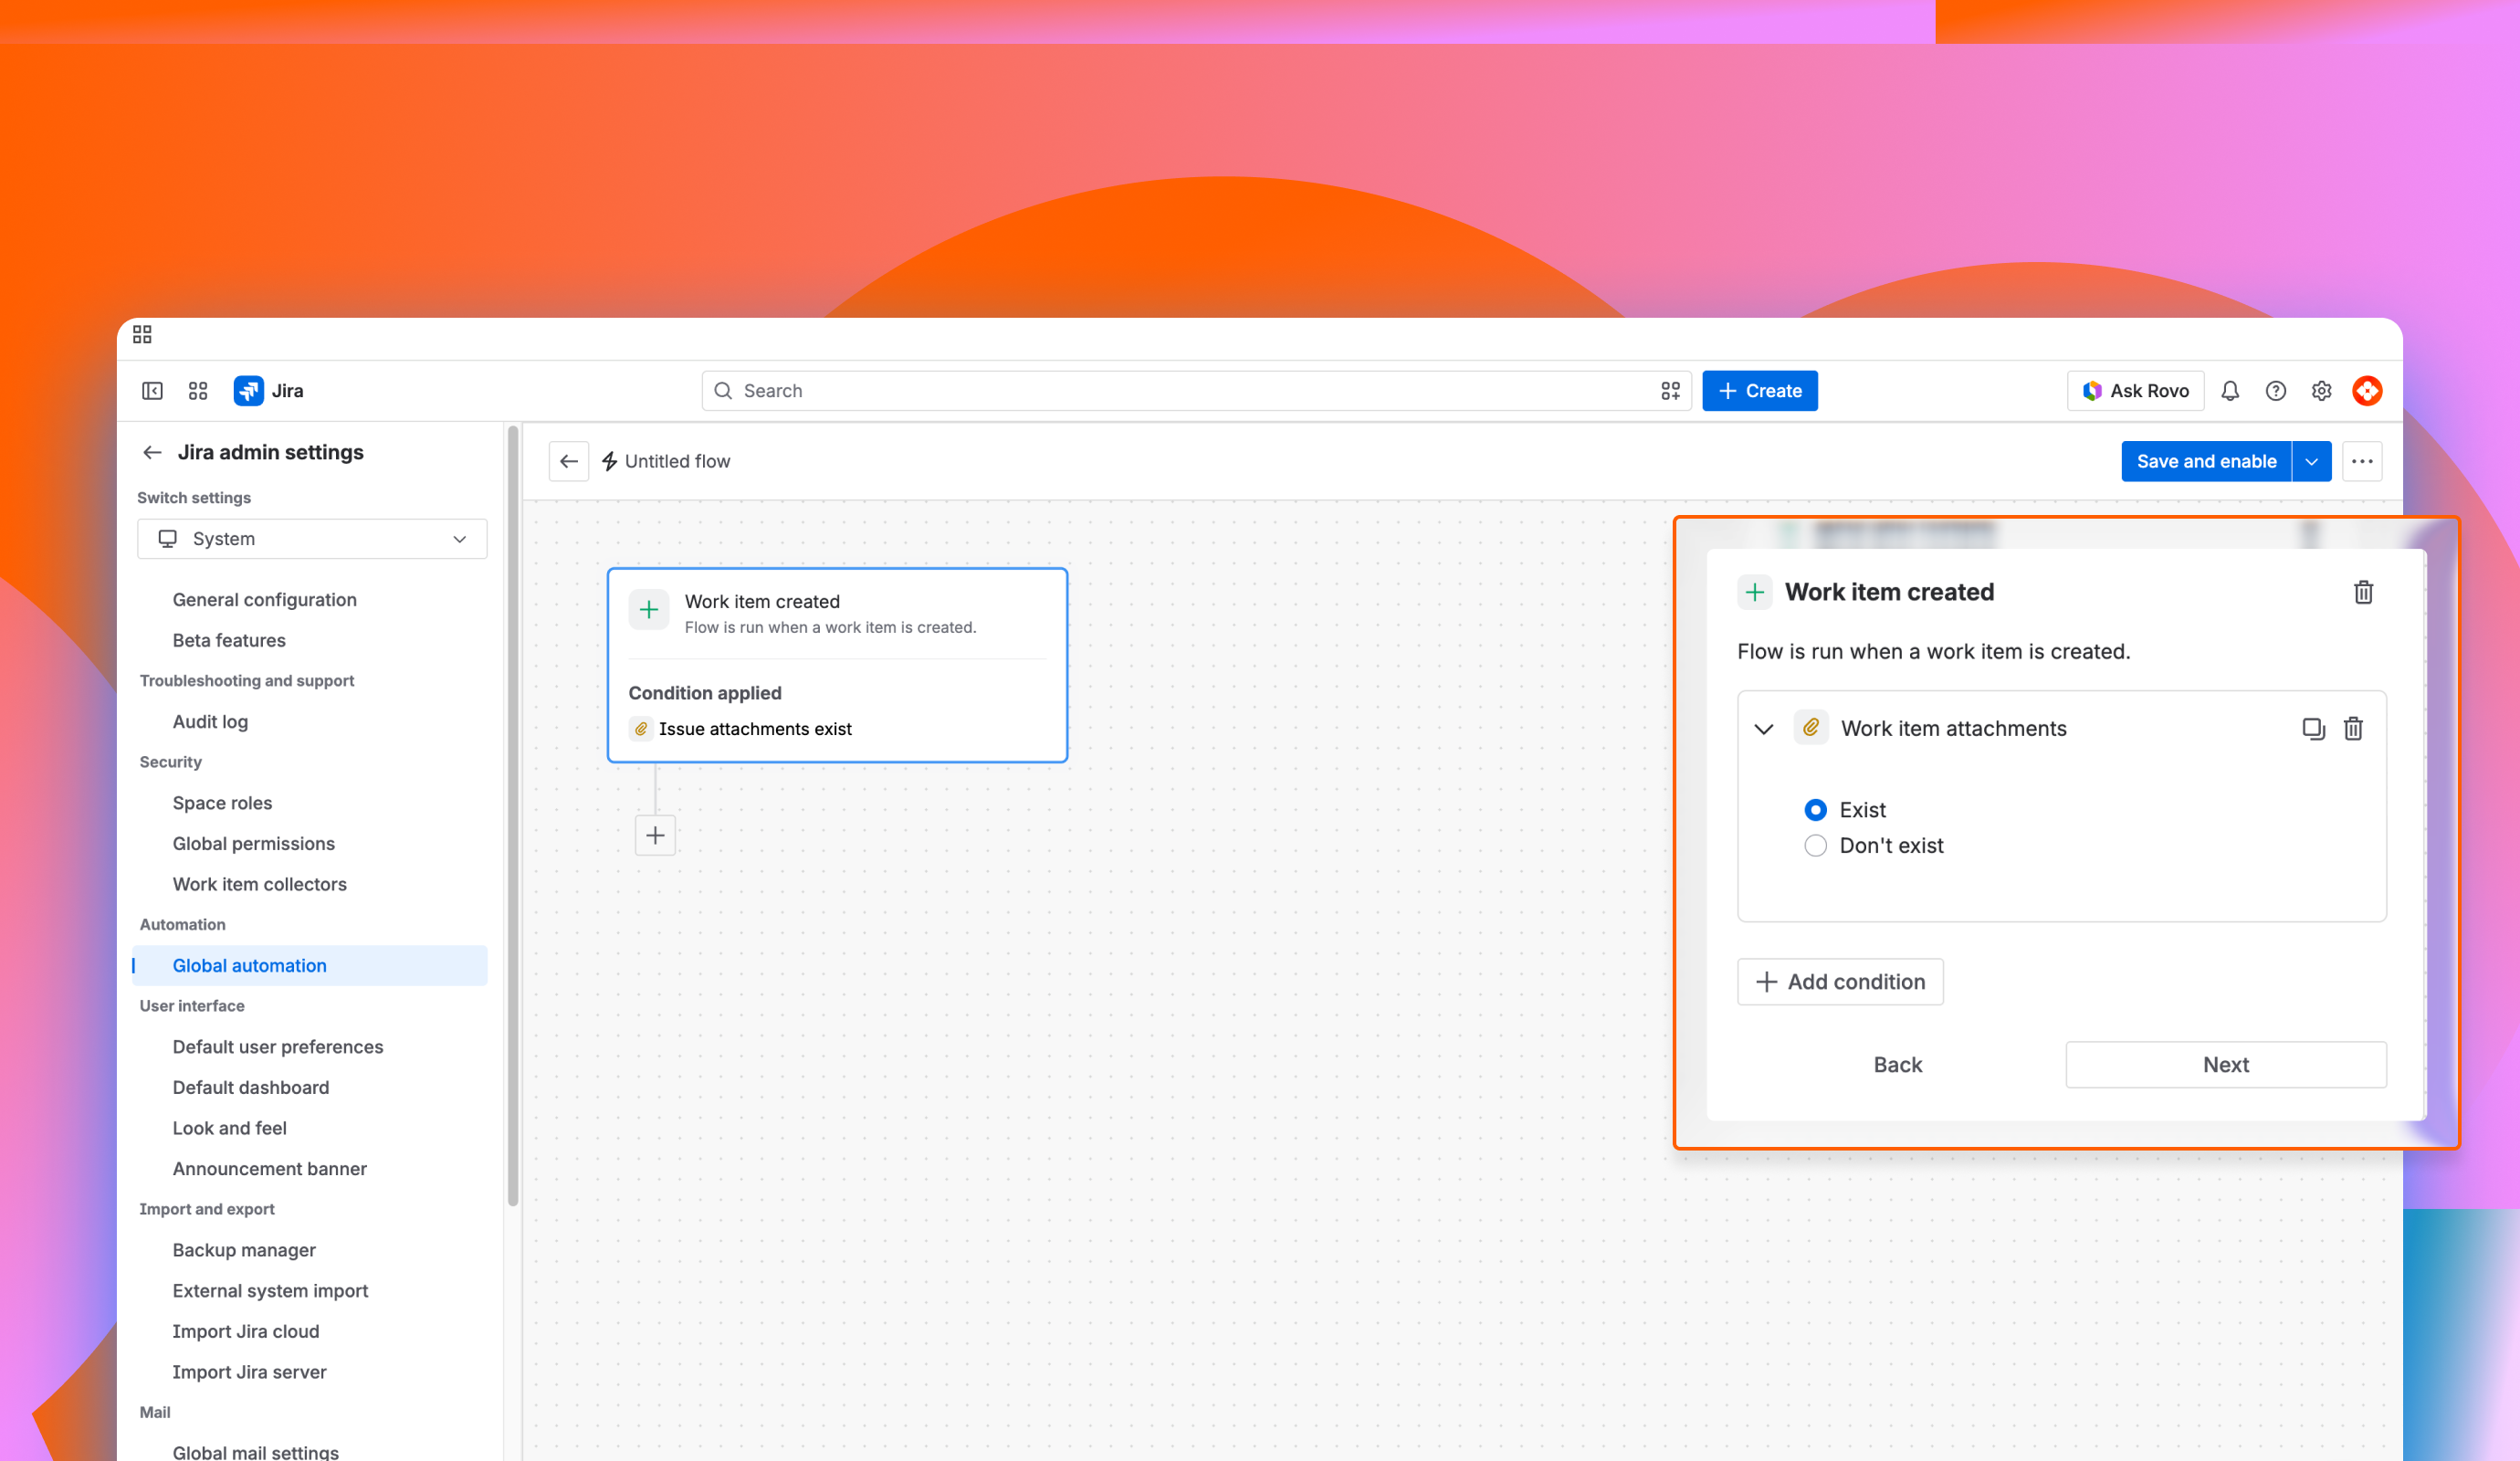2520x1461 pixels.
Task: Select the Don't exist radio option
Action: click(x=1815, y=846)
